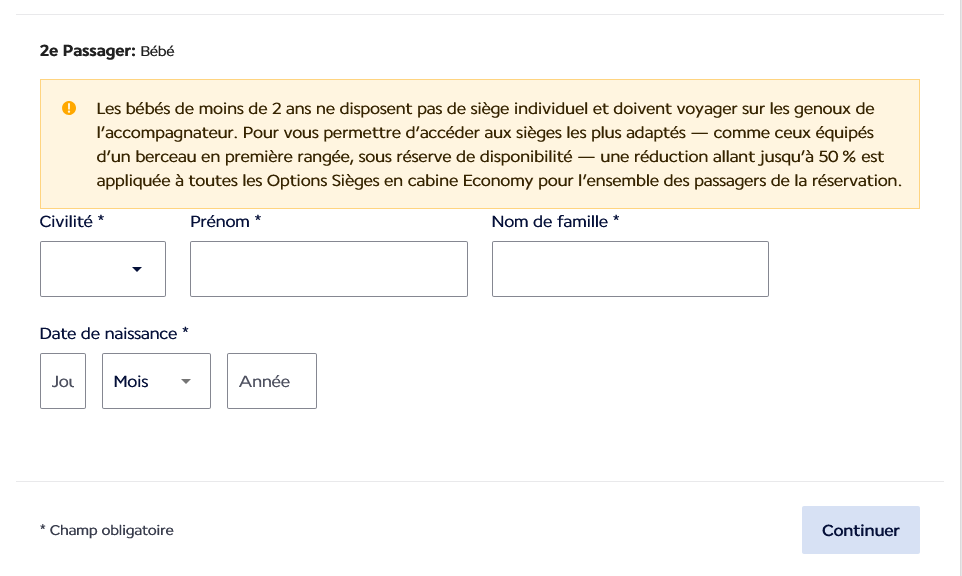Click the 2e Passager heading
This screenshot has height=576, width=962.
87,51
